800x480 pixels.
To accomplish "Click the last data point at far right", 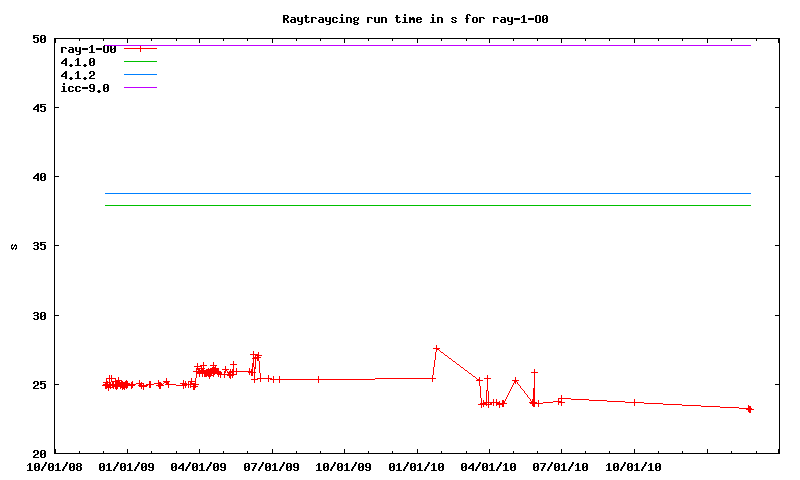I will [749, 409].
